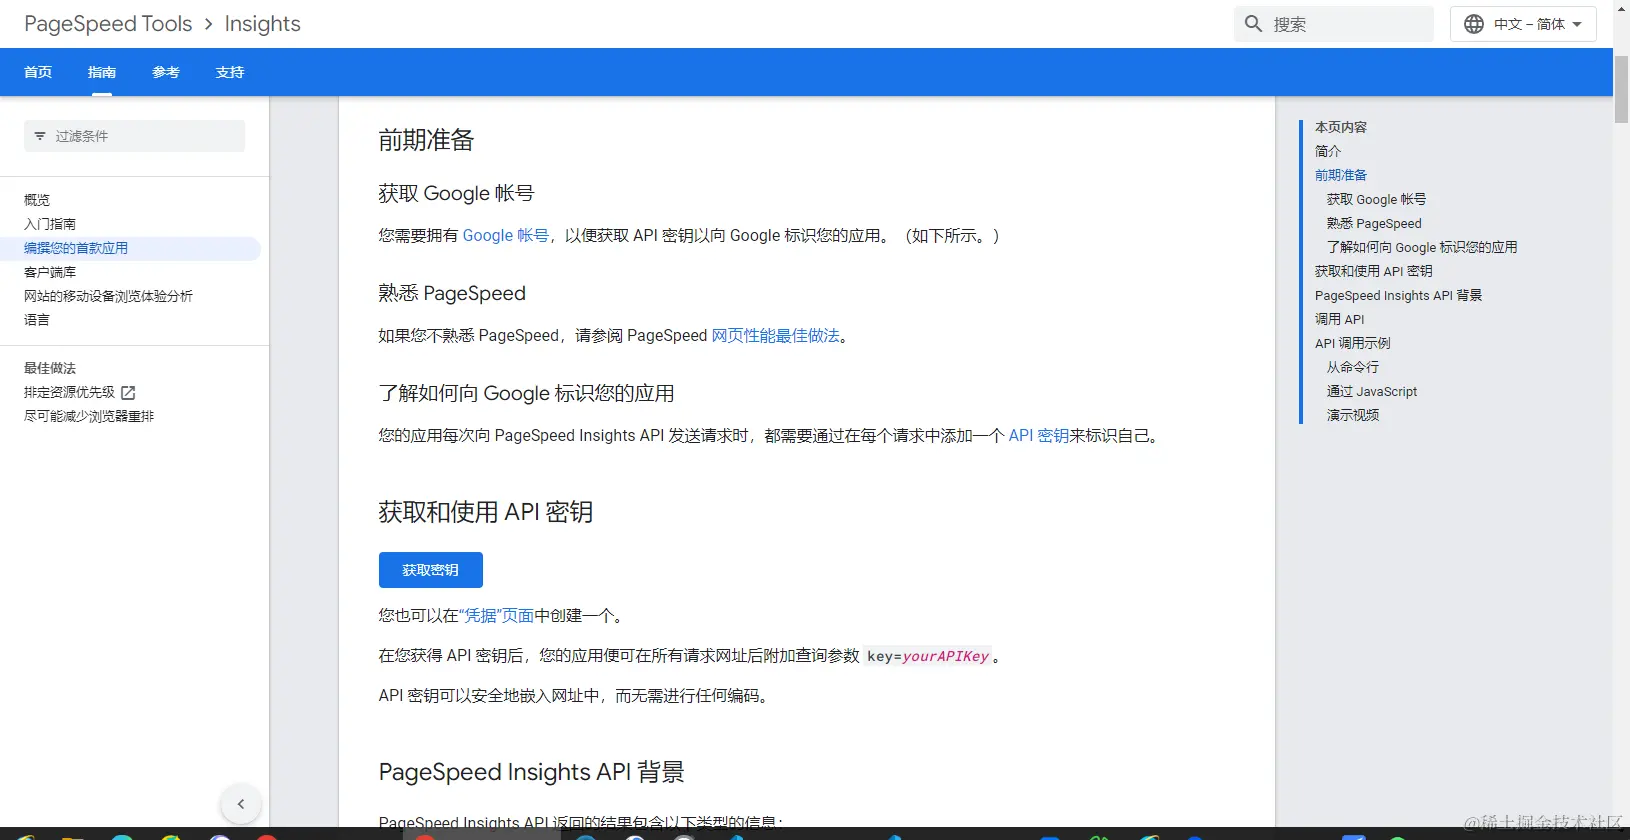Jump to API 调用示例 in contents

[x=1353, y=343]
